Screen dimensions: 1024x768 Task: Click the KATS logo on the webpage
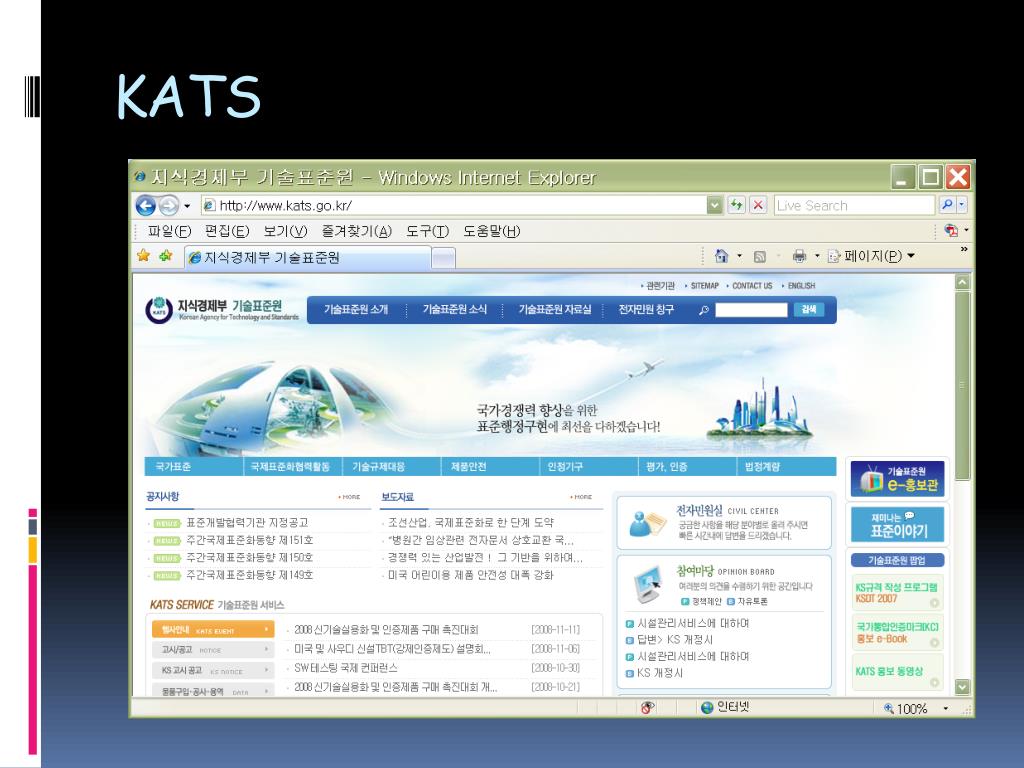coord(222,309)
